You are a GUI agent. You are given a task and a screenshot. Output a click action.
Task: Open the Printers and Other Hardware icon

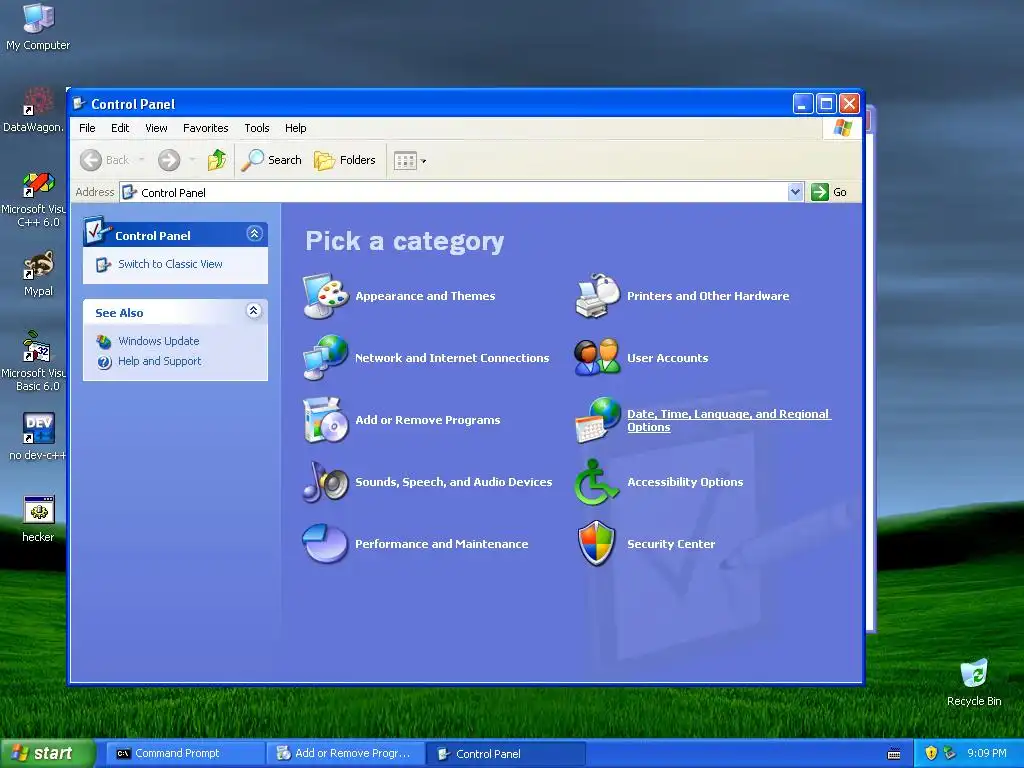pyautogui.click(x=598, y=296)
